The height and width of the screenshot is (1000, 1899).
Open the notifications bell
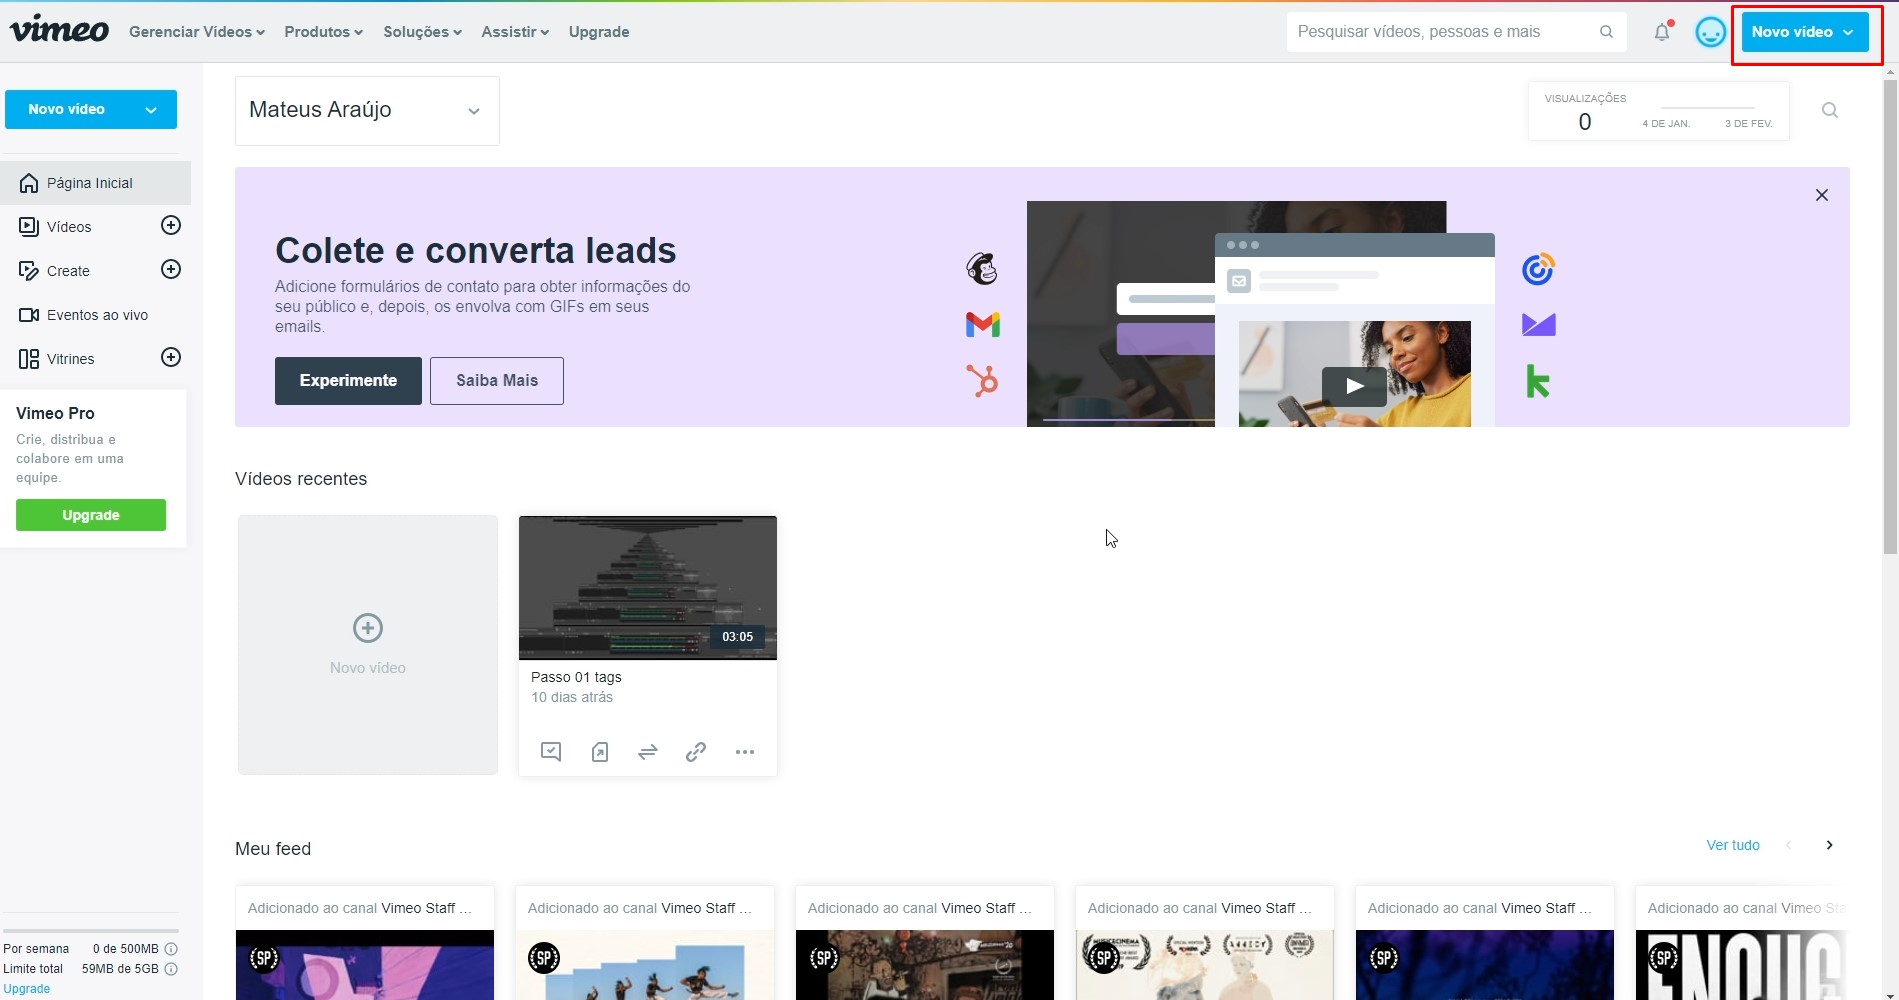click(x=1662, y=31)
